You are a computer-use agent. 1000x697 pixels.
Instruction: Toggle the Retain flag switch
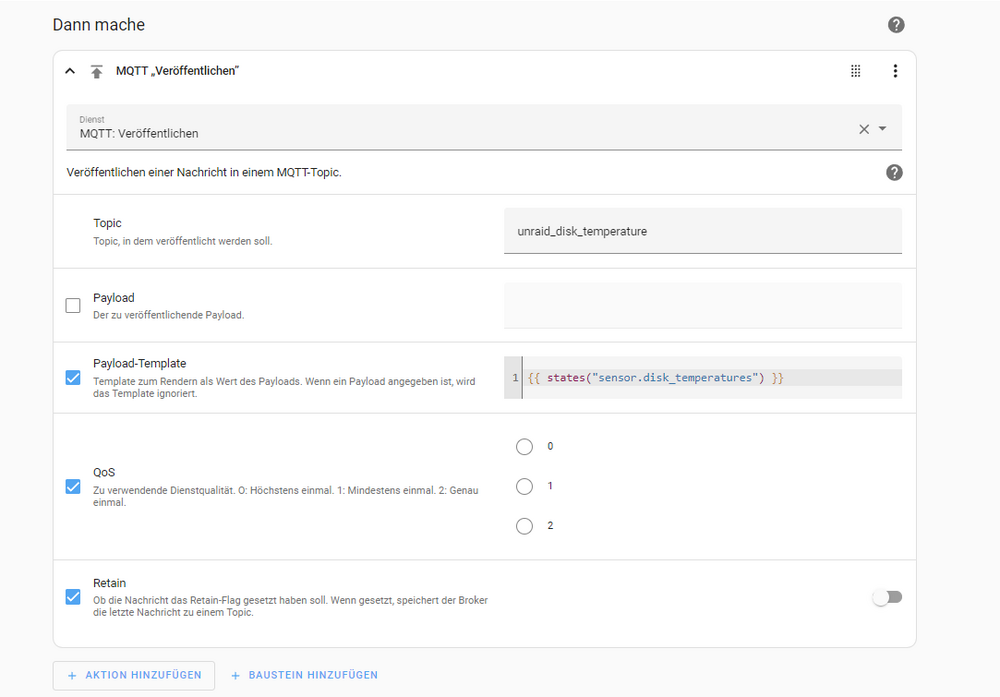[887, 597]
